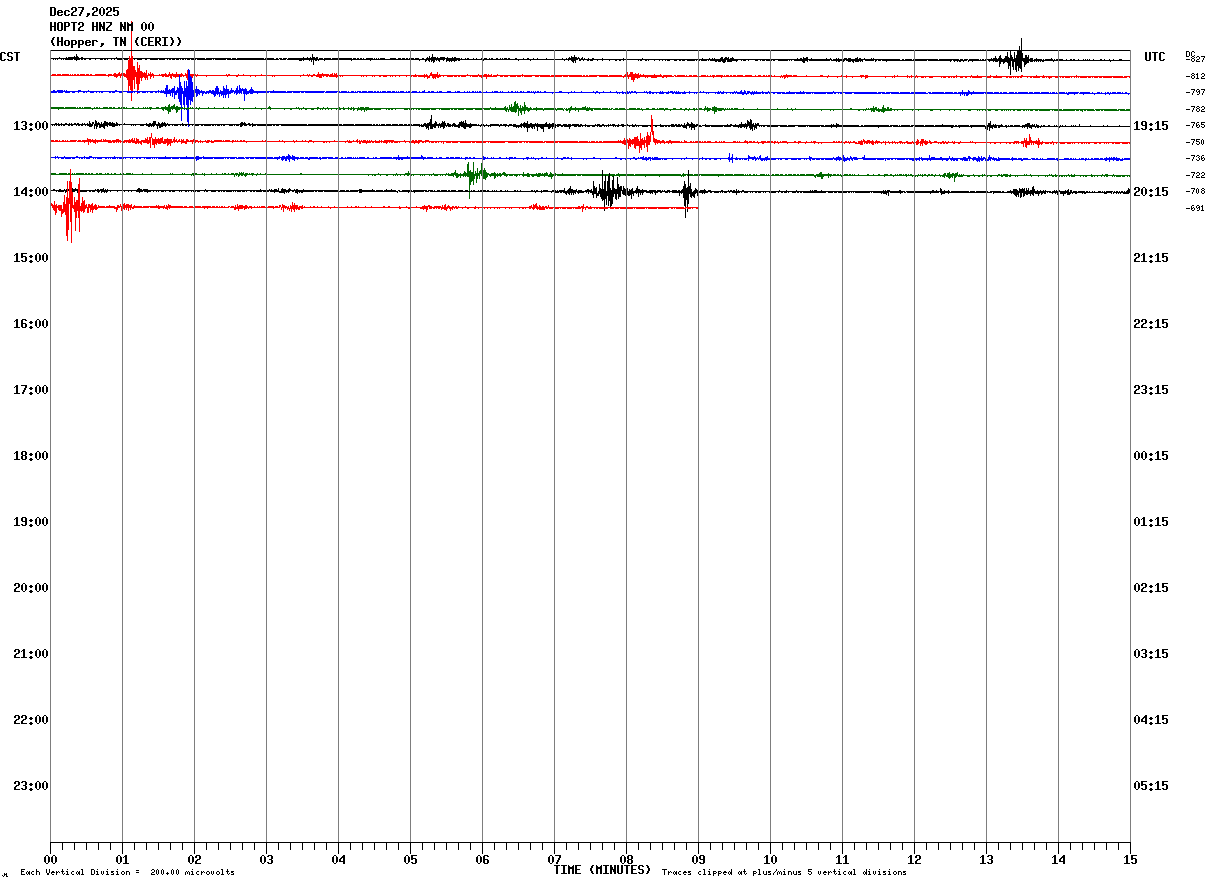Select the -827 DC offset value
The height and width of the screenshot is (886, 1210).
click(1196, 60)
